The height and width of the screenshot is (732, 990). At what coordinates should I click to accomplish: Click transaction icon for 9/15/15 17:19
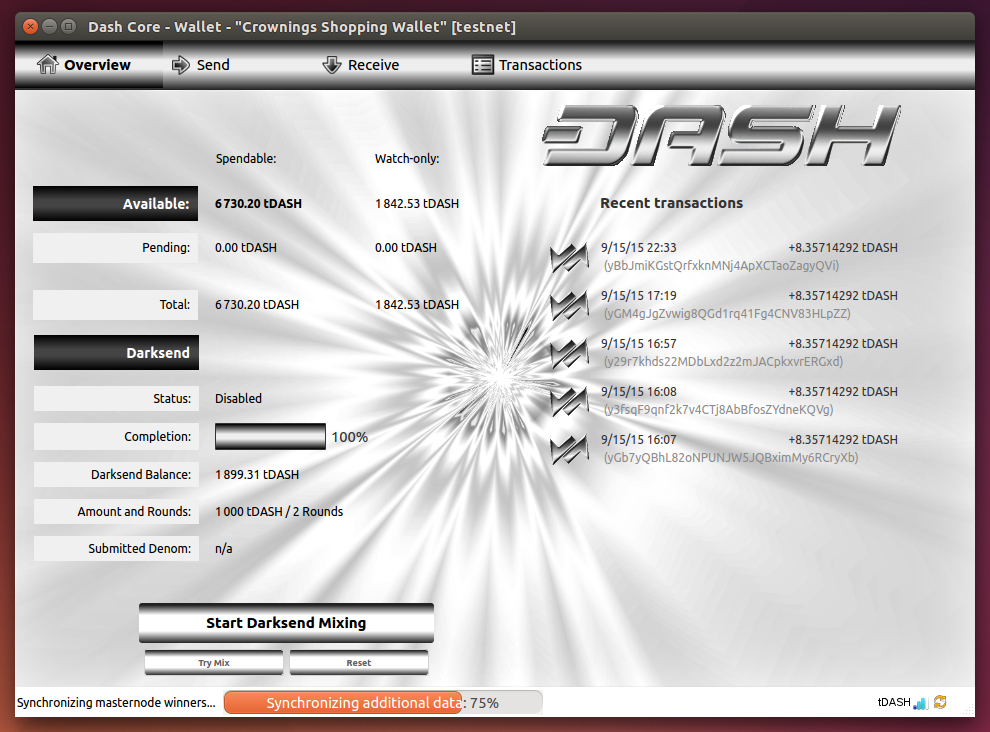click(x=570, y=305)
